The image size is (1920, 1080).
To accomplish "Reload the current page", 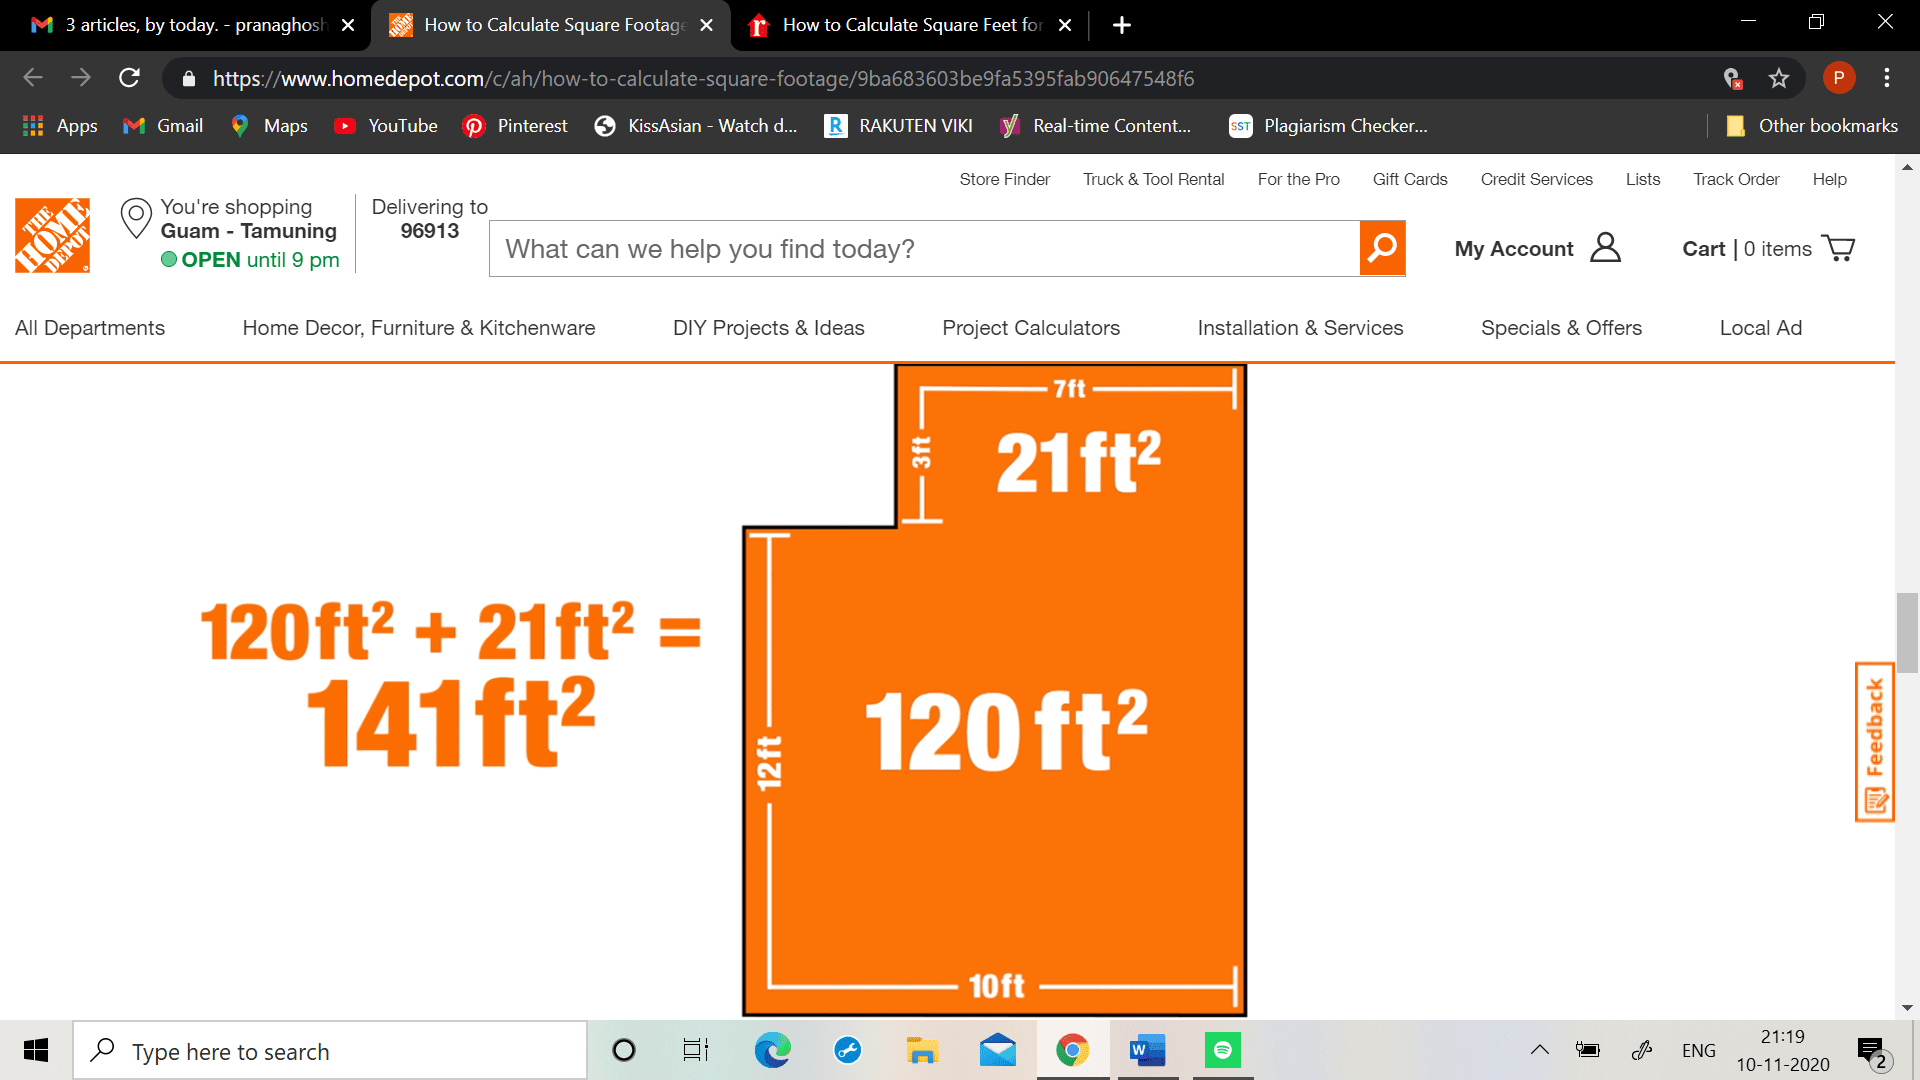I will click(x=129, y=78).
